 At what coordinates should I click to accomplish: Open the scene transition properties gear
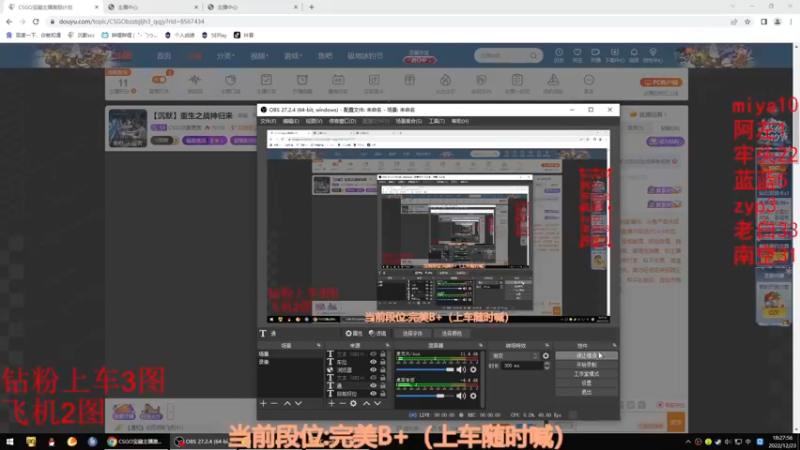pyautogui.click(x=546, y=356)
